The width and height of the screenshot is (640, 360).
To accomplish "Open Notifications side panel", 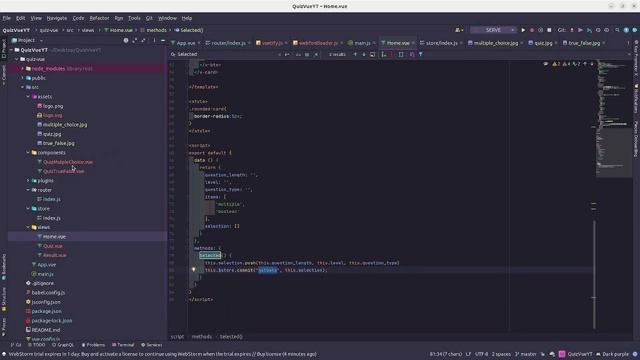I will coord(636,99).
